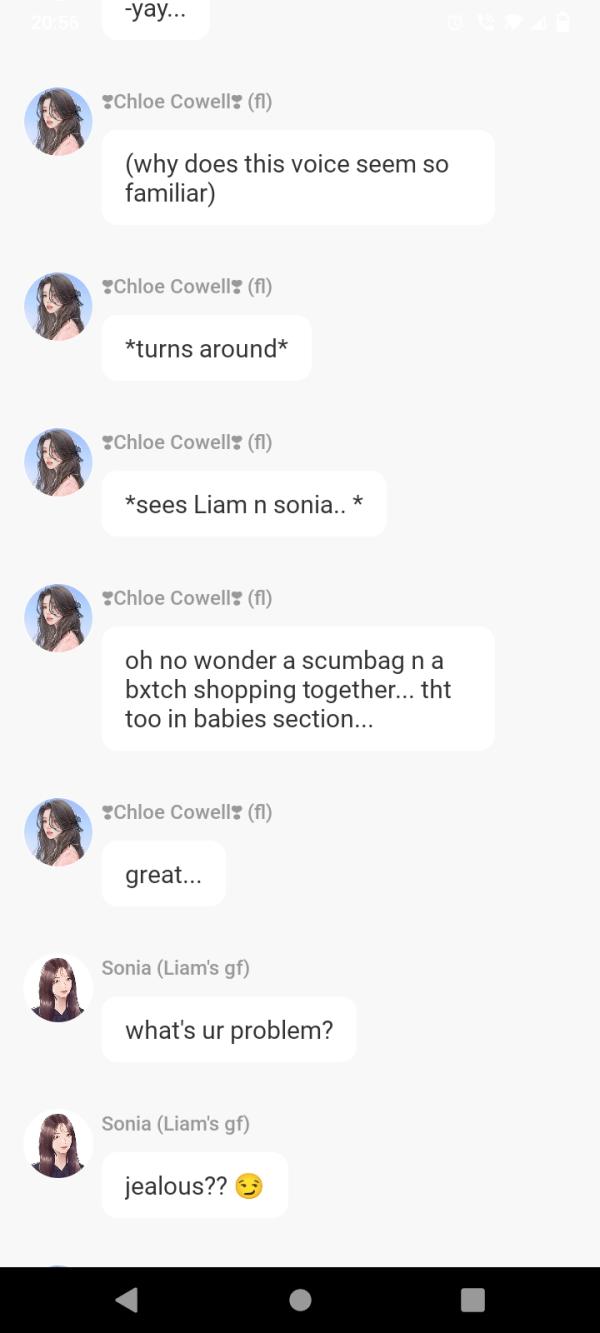Open Sonia (Liam's gf) name above "jealous??"

click(175, 1124)
